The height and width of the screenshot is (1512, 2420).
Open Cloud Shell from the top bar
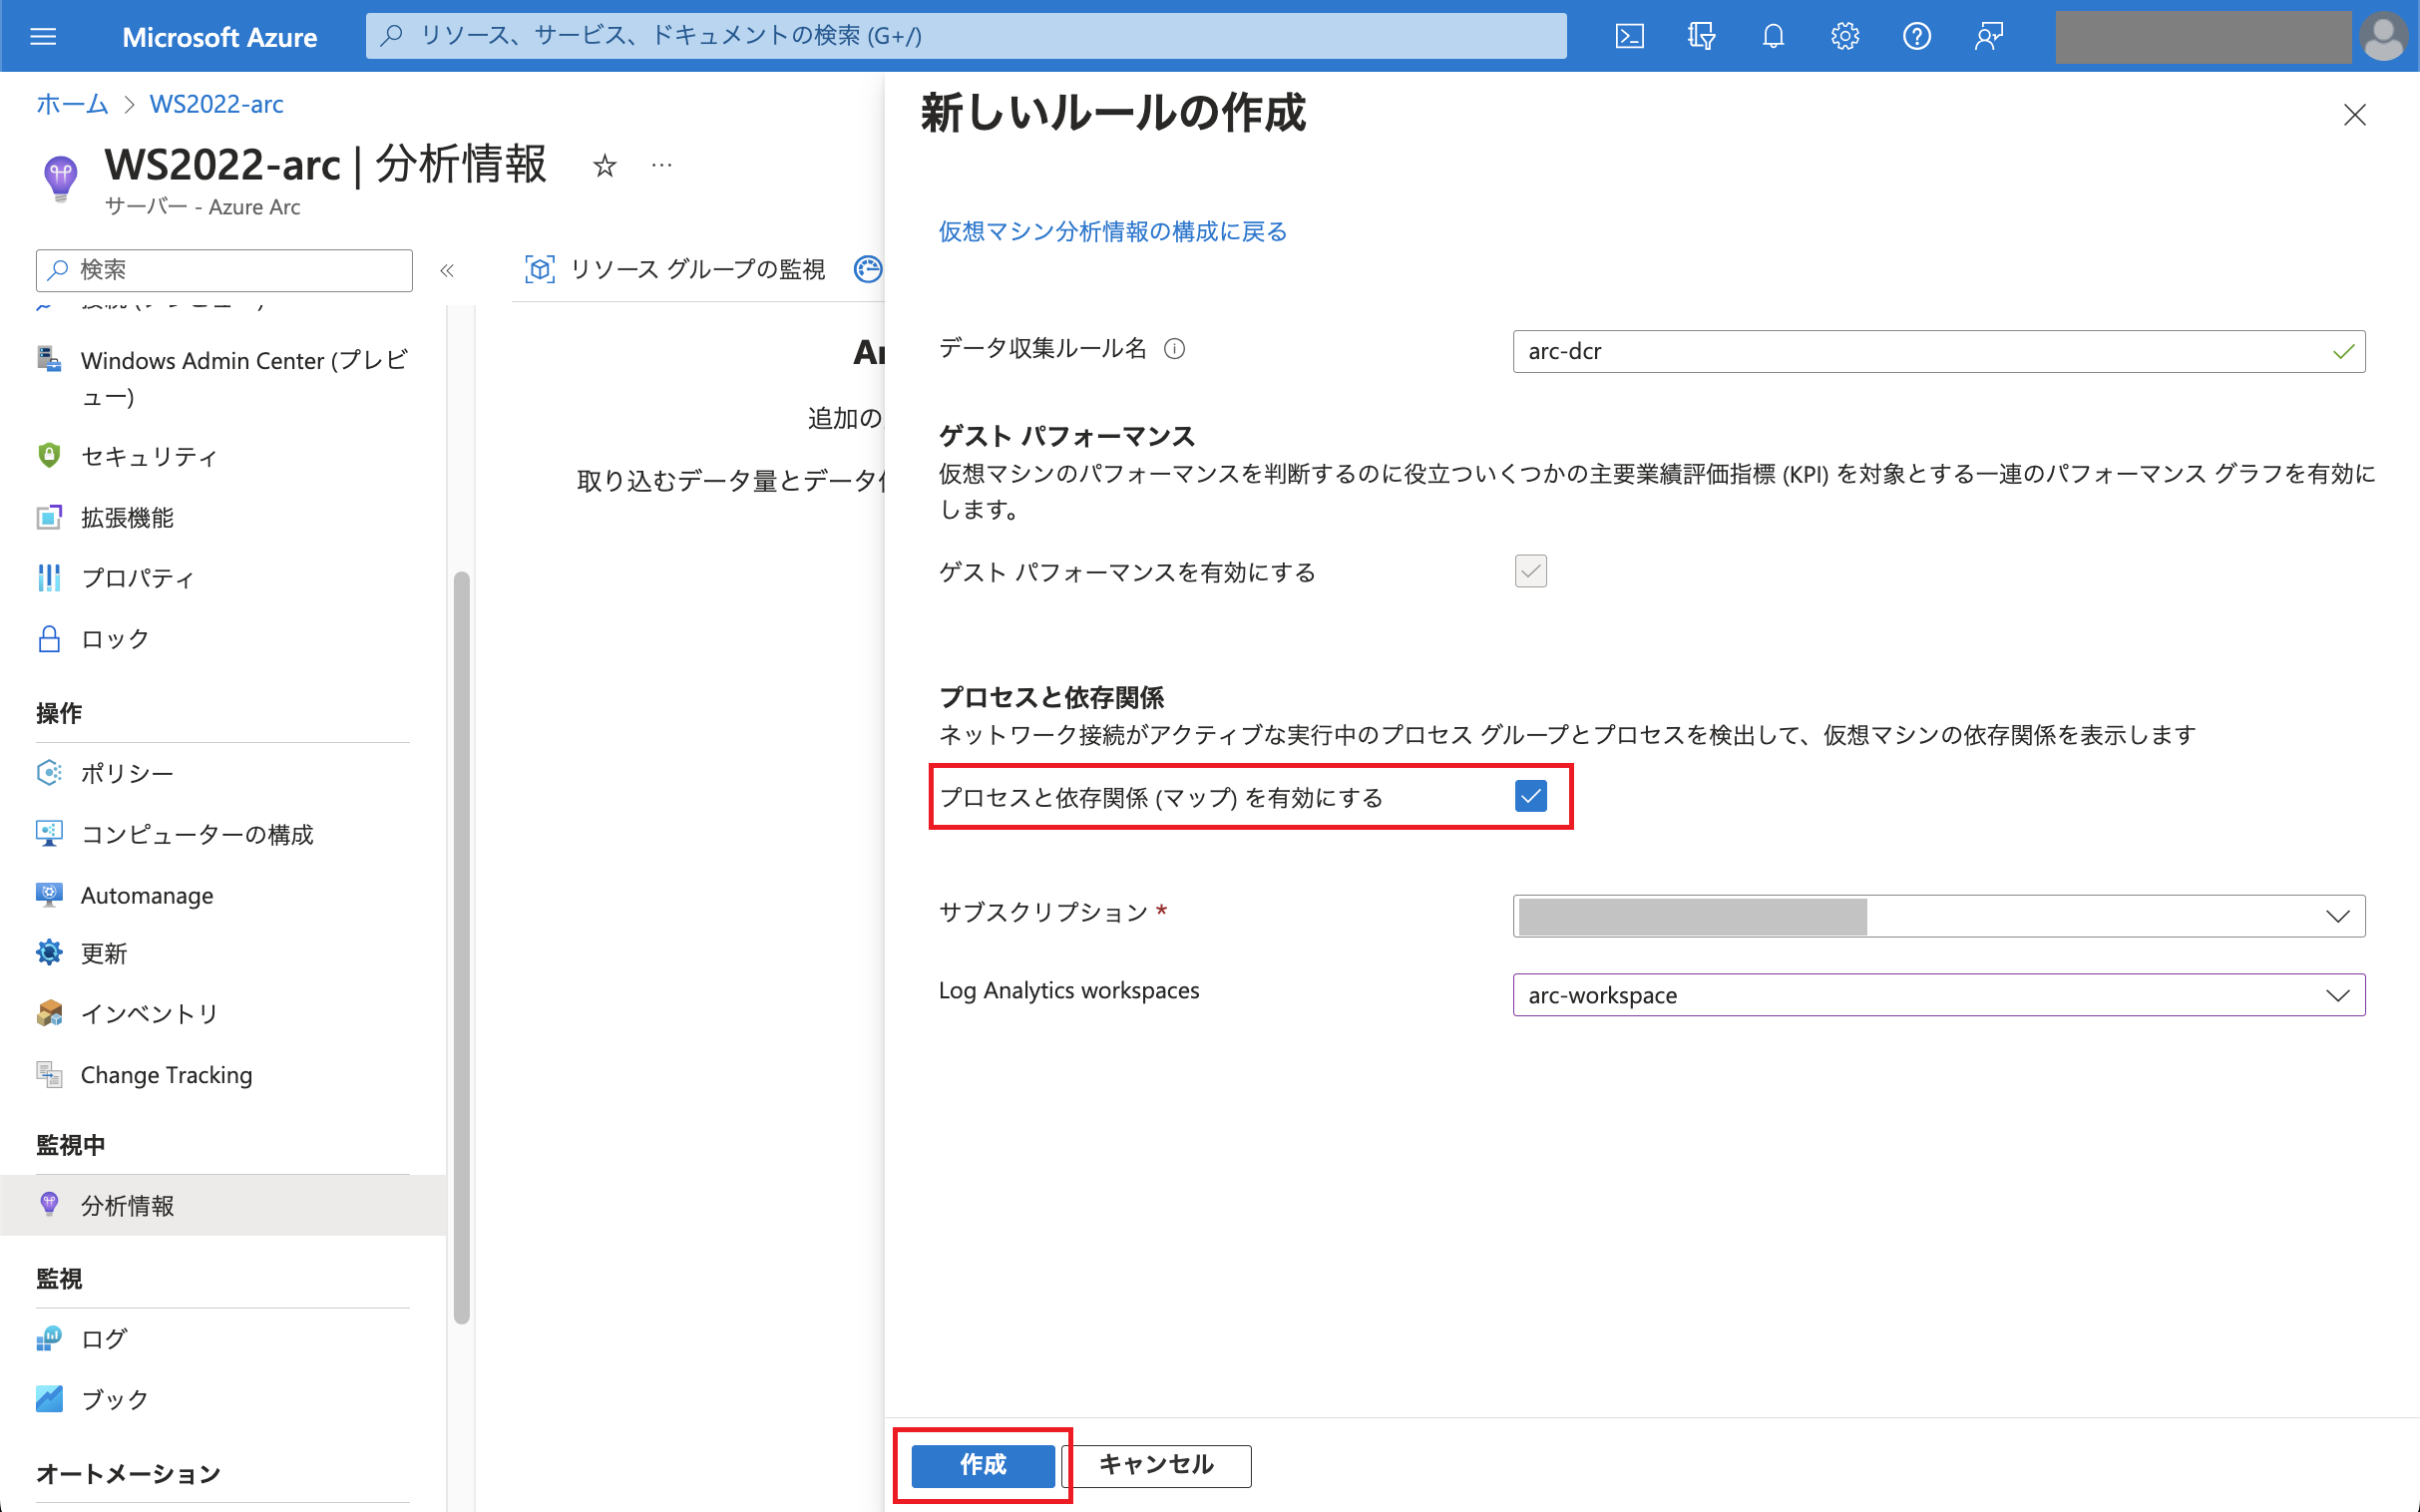pos(1629,37)
